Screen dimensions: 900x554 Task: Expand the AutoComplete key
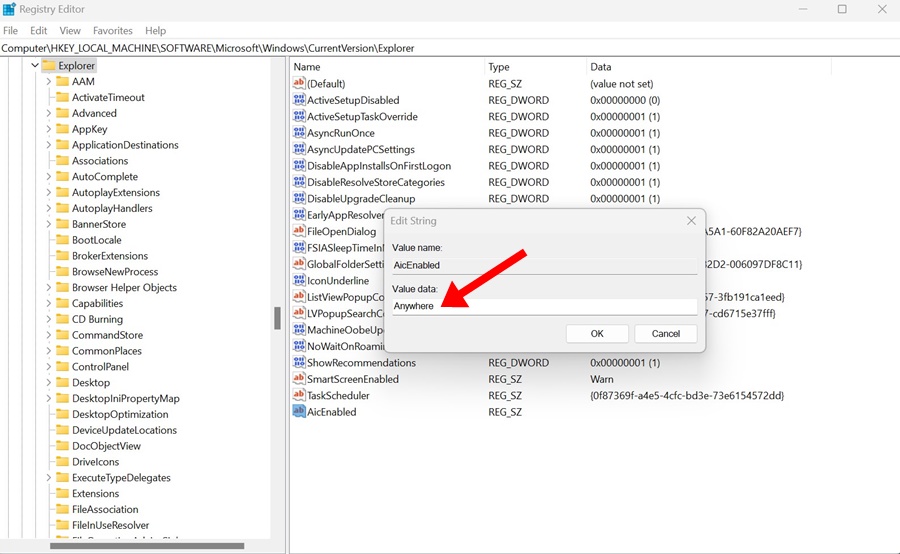(49, 177)
